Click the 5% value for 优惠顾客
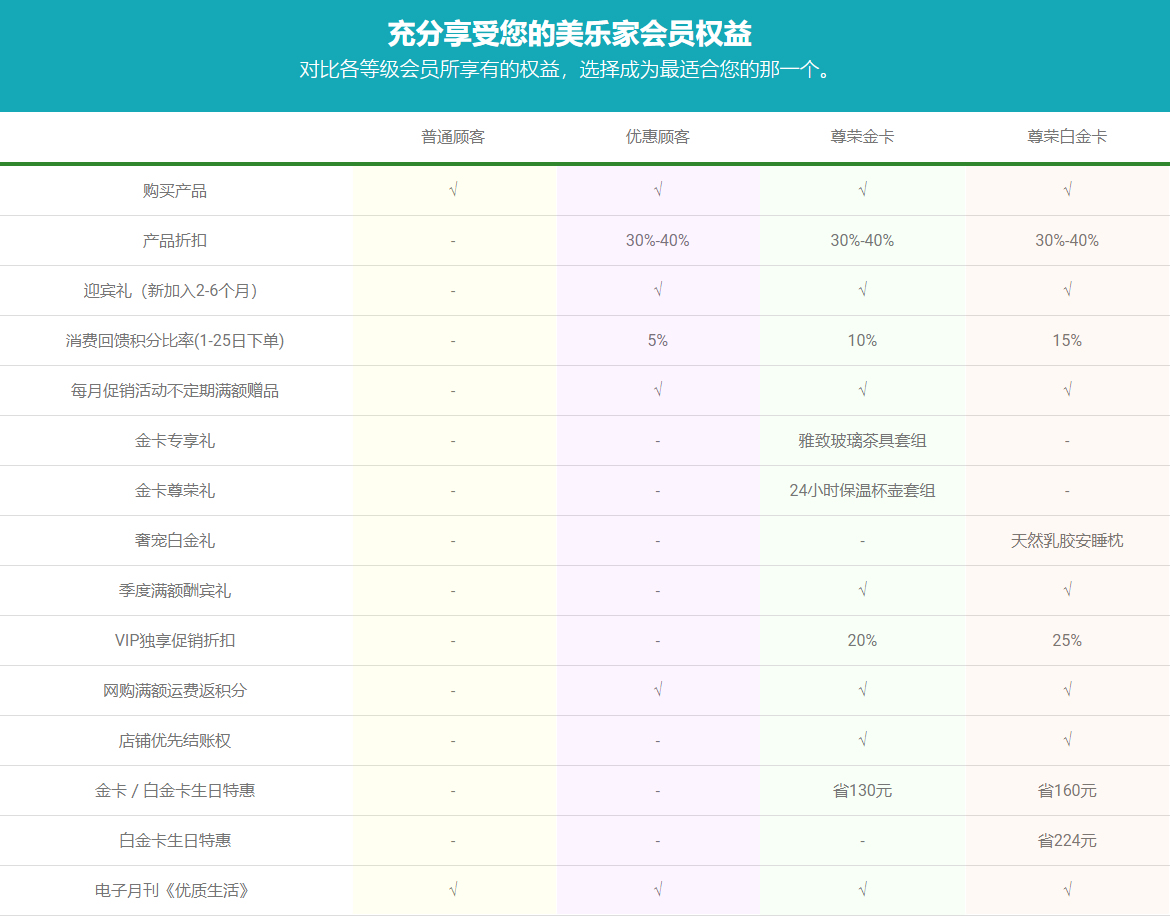The image size is (1170, 916). tap(657, 341)
